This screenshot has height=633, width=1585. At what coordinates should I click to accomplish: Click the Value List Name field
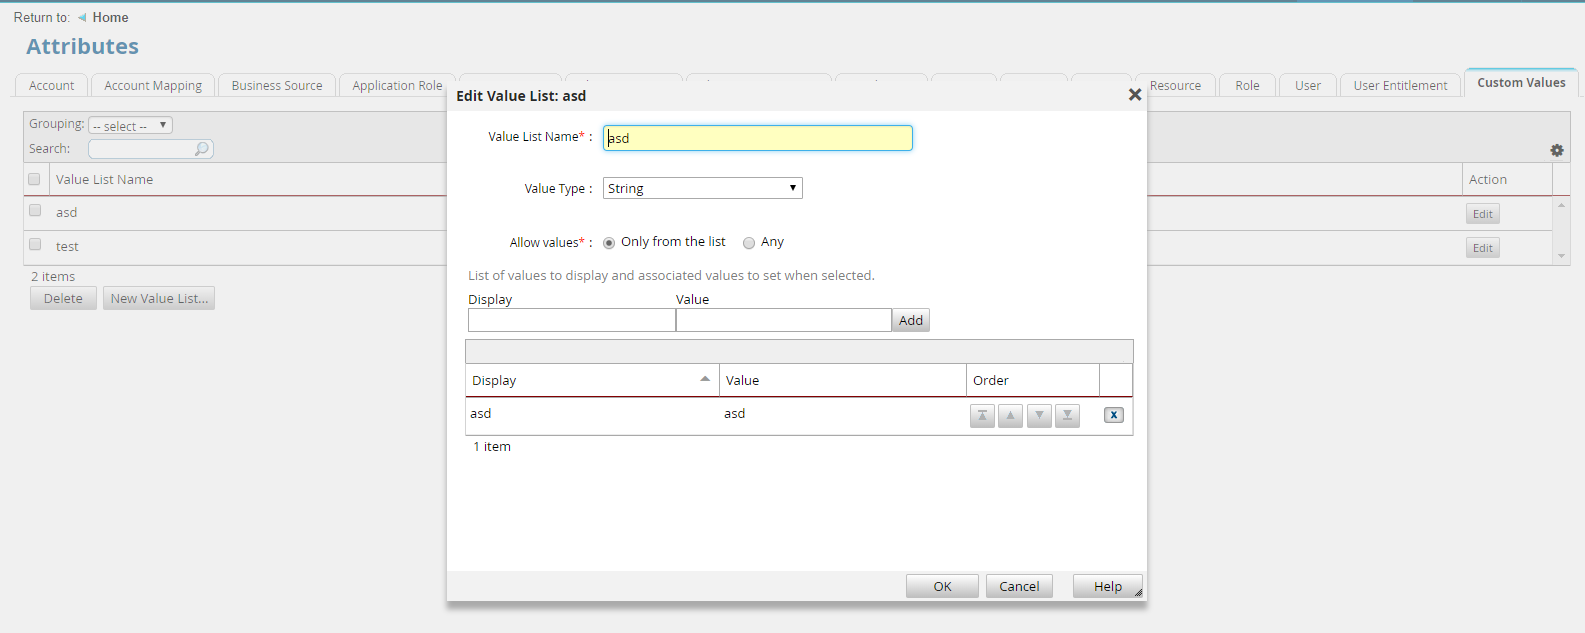point(757,138)
